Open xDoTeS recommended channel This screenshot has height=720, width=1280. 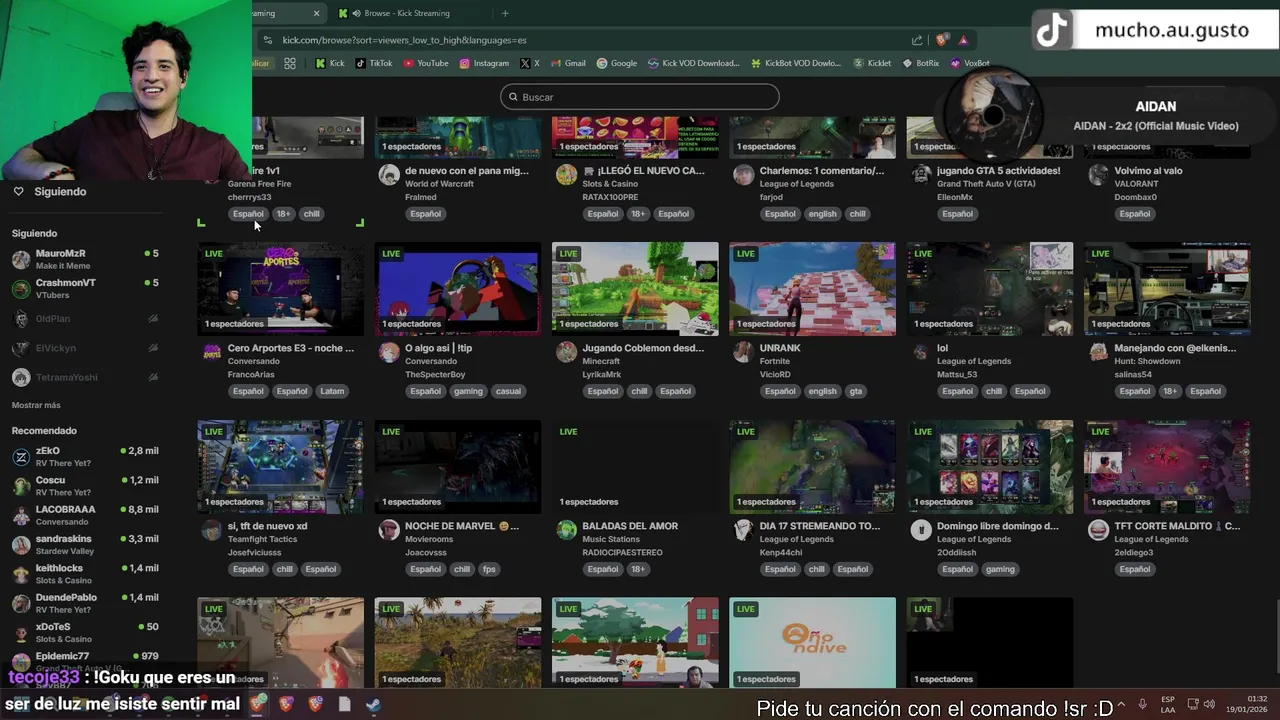point(85,632)
